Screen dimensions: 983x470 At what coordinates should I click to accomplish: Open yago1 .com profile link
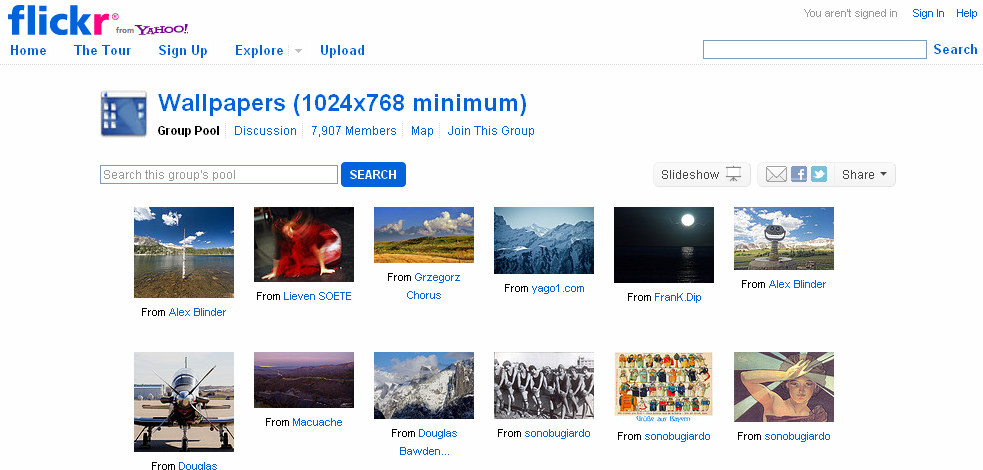tap(558, 288)
